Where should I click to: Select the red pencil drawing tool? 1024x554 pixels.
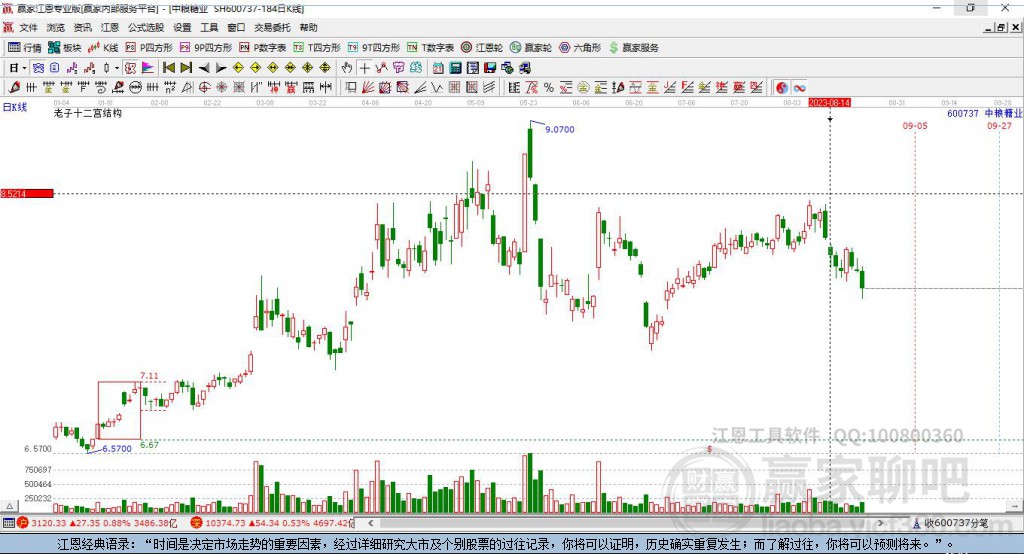point(14,88)
